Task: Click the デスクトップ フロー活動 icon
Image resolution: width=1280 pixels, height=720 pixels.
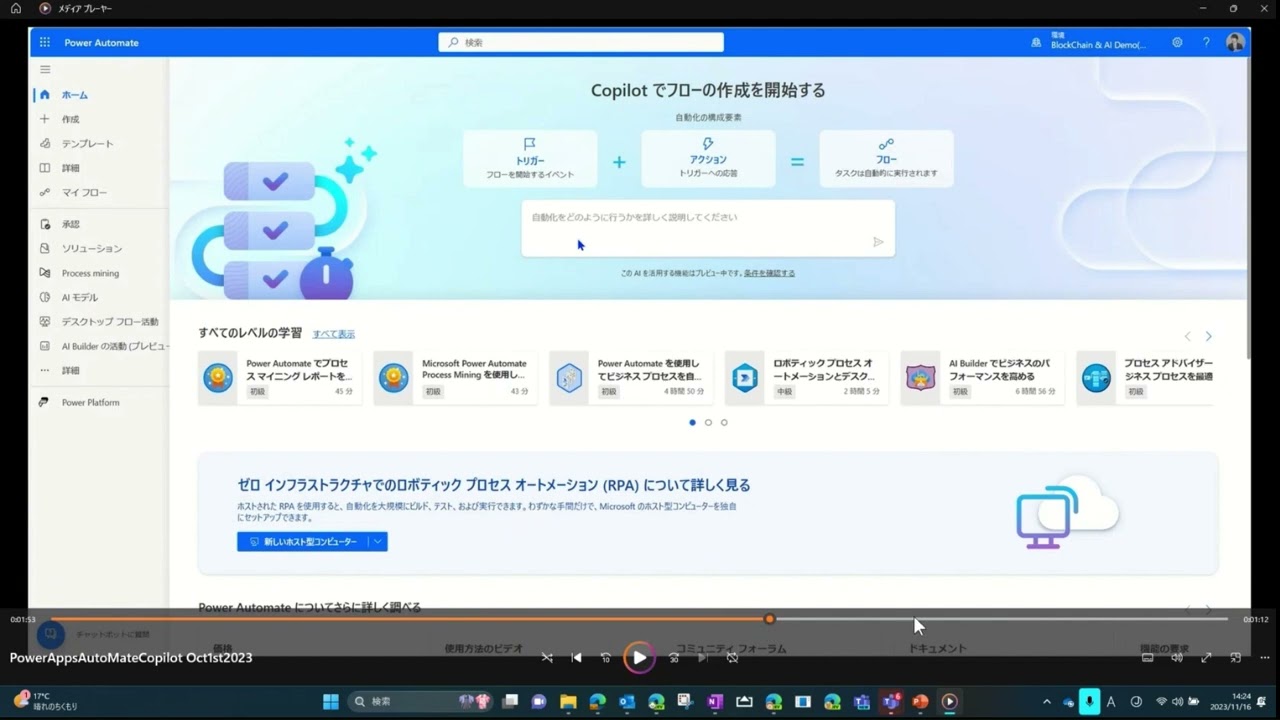Action: click(44, 321)
